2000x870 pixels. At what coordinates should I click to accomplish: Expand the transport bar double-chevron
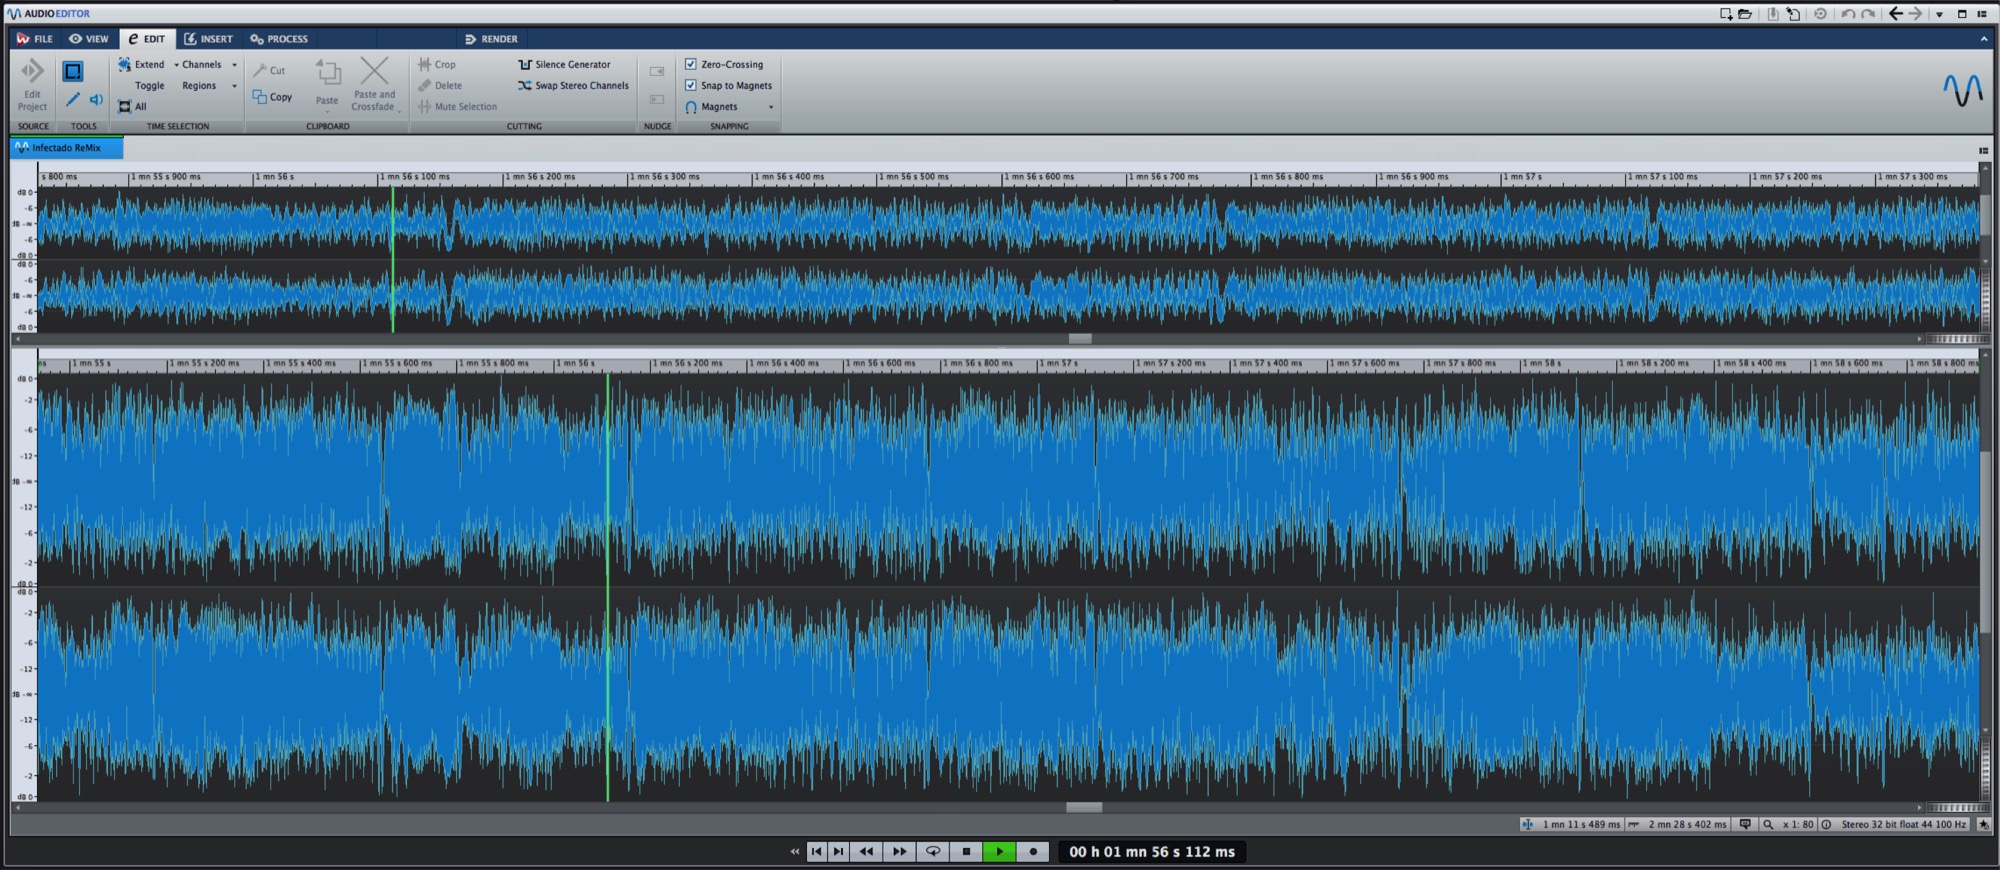point(794,851)
